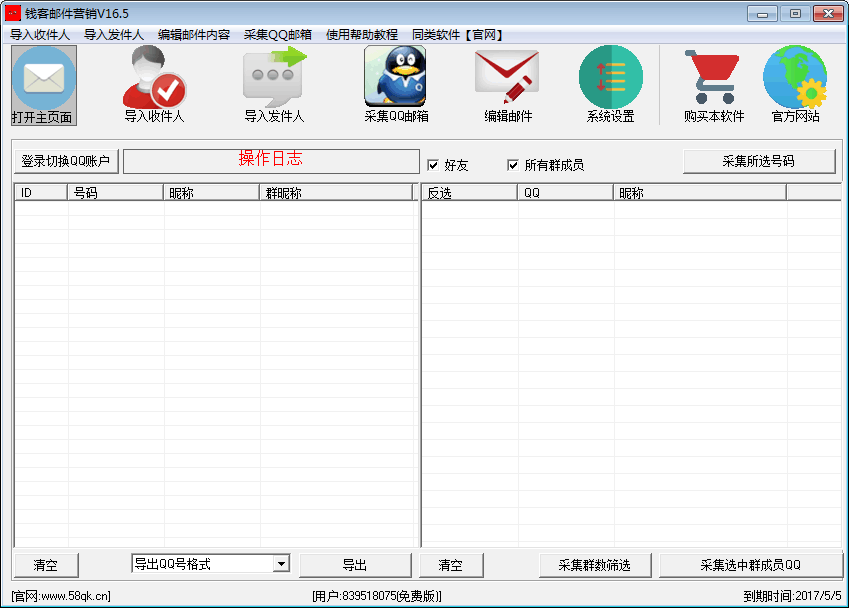Click the 号码 column header
849x608 pixels.
(115, 193)
